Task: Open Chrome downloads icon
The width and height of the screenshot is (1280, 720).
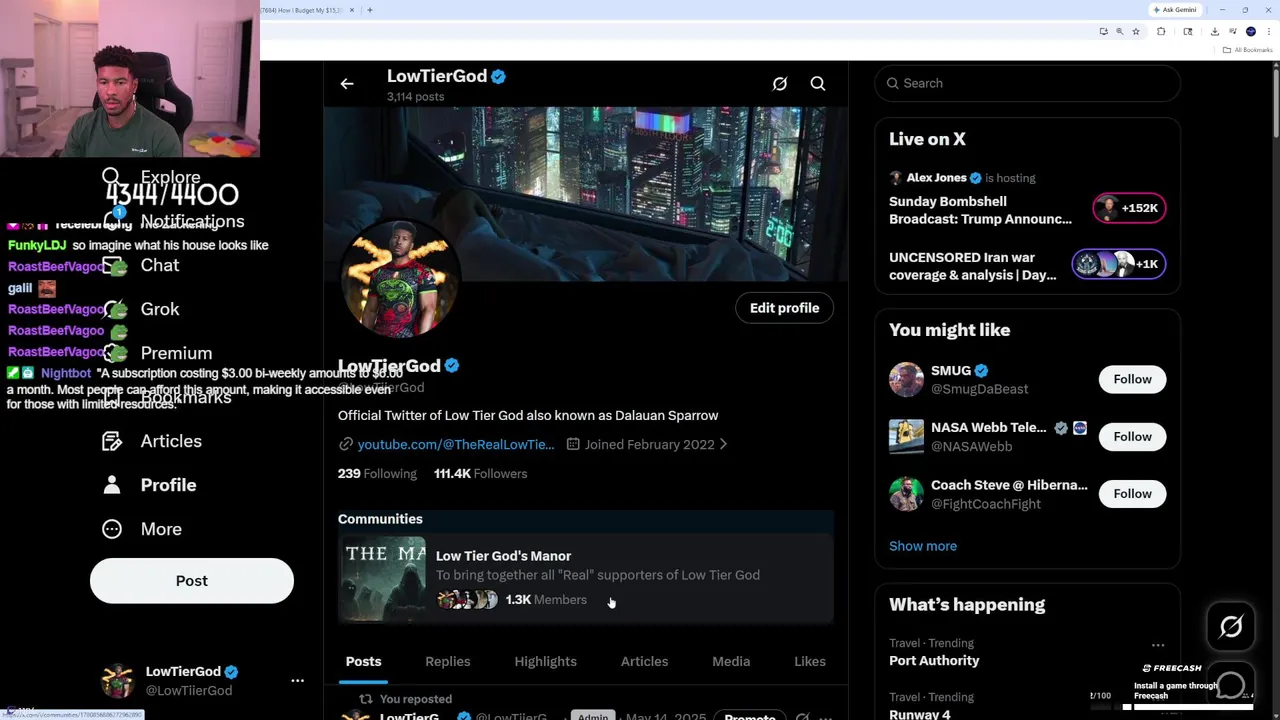Action: click(1215, 32)
